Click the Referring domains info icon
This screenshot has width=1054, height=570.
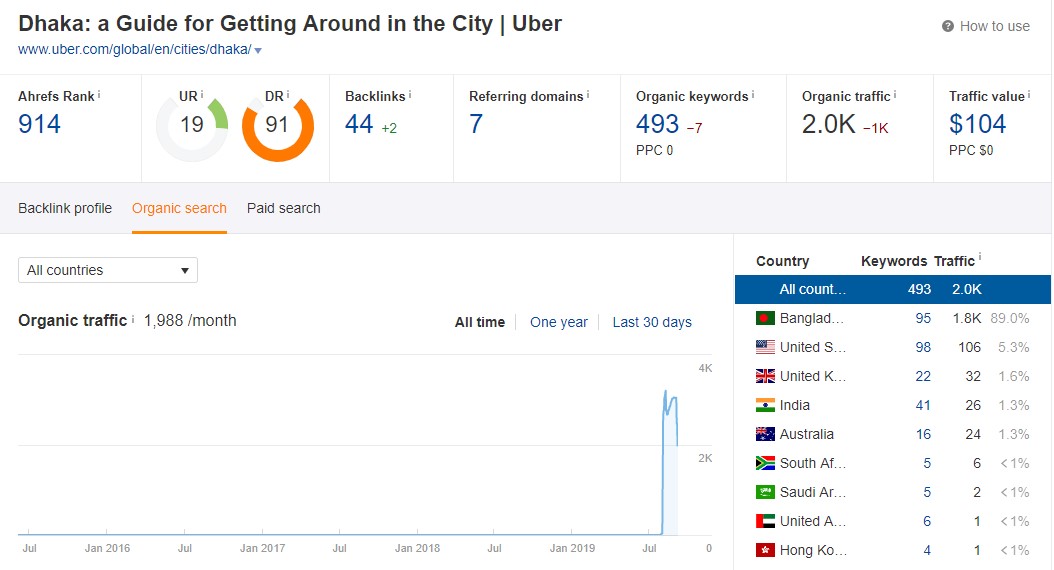pyautogui.click(x=587, y=95)
